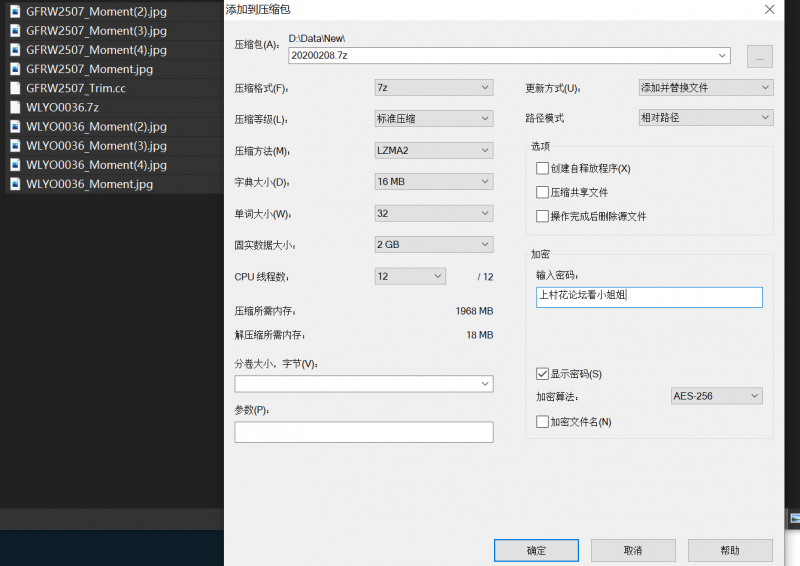Screen dimensions: 800x566
Task: Click the file icon of GFRW2507_Trim.cc
Action: point(15,88)
